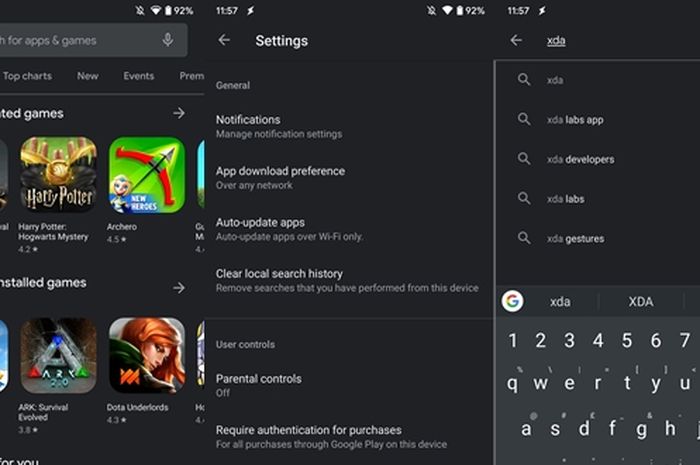Tap the search for apps & games field
The image size is (700, 465).
(x=92, y=40)
